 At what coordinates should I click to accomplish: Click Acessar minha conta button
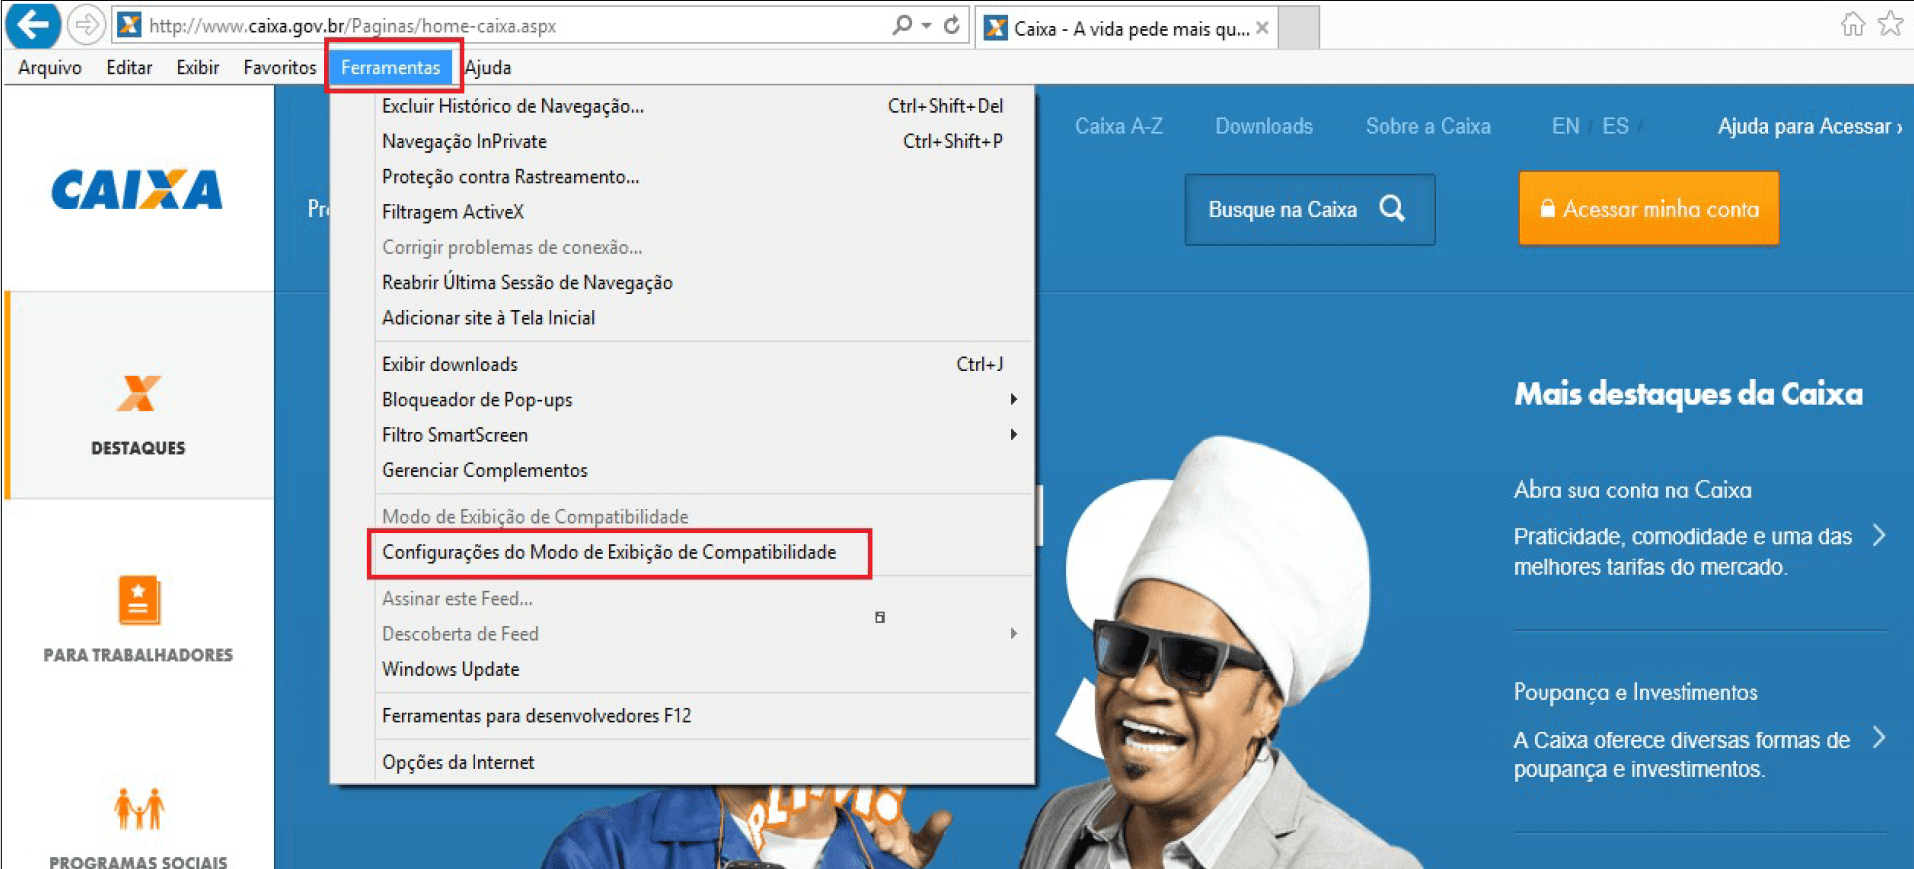pos(1649,208)
